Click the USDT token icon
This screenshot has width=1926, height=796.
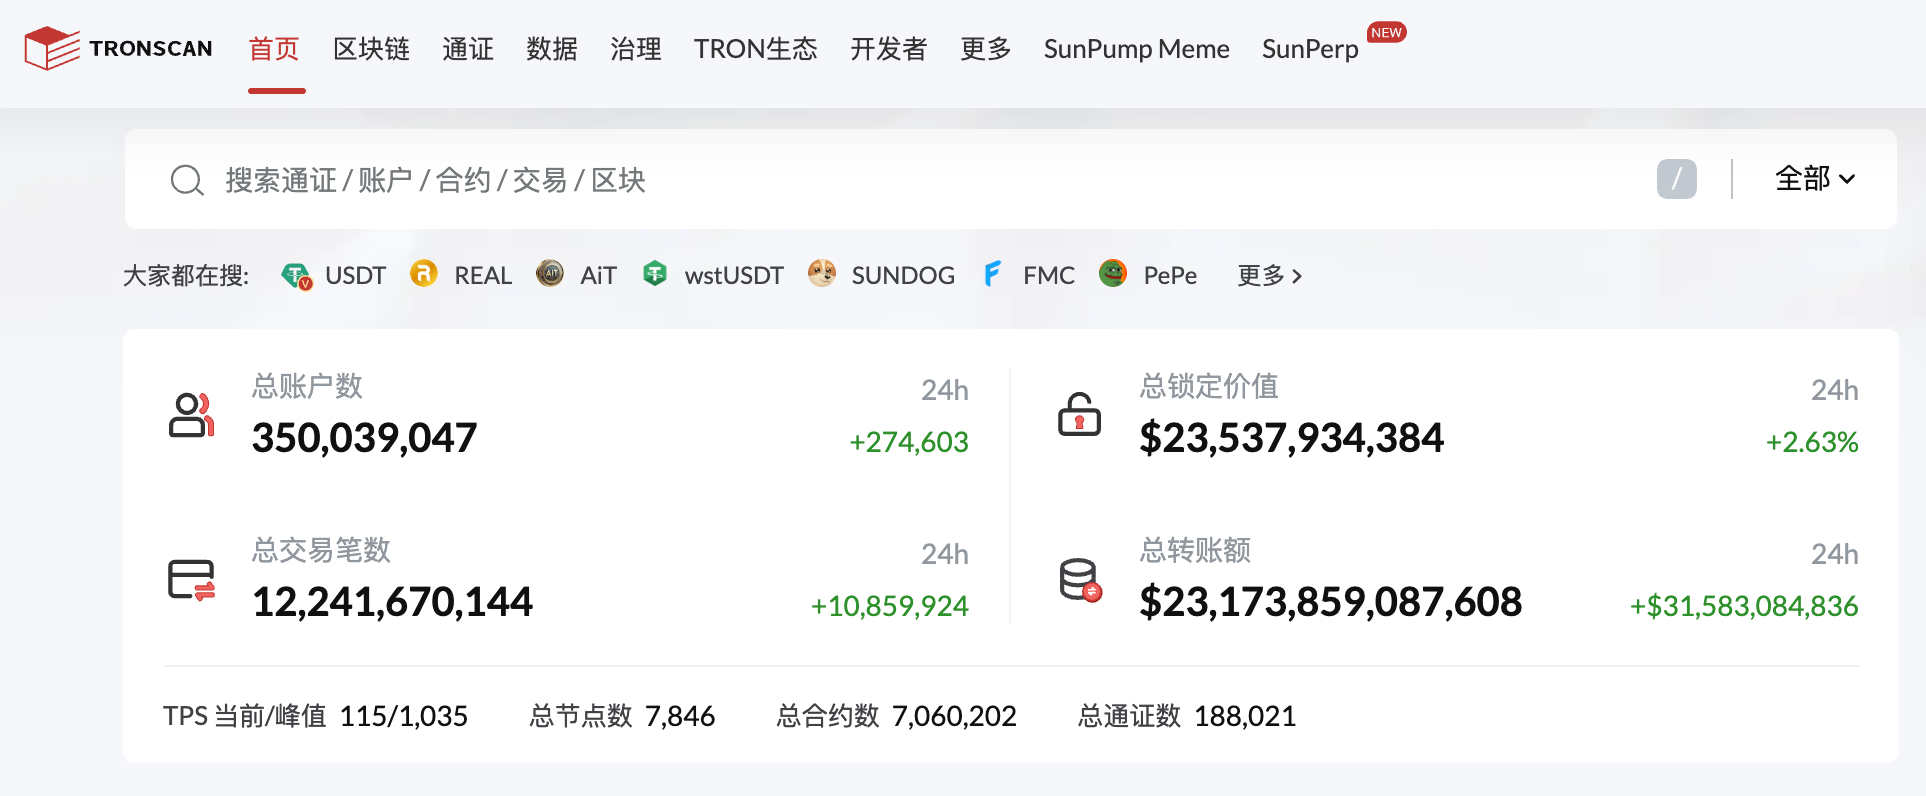pos(297,275)
